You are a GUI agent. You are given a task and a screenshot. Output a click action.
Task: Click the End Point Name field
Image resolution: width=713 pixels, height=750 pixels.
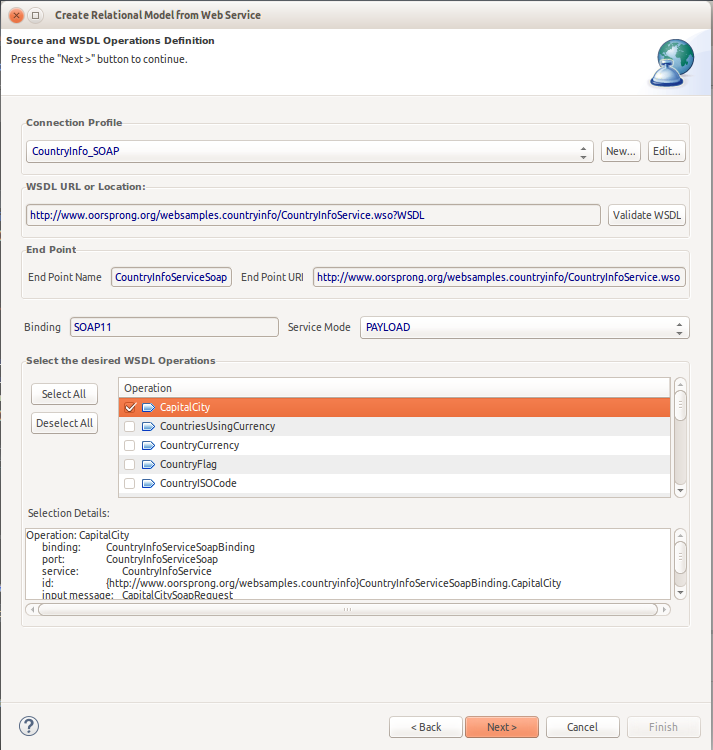point(171,277)
